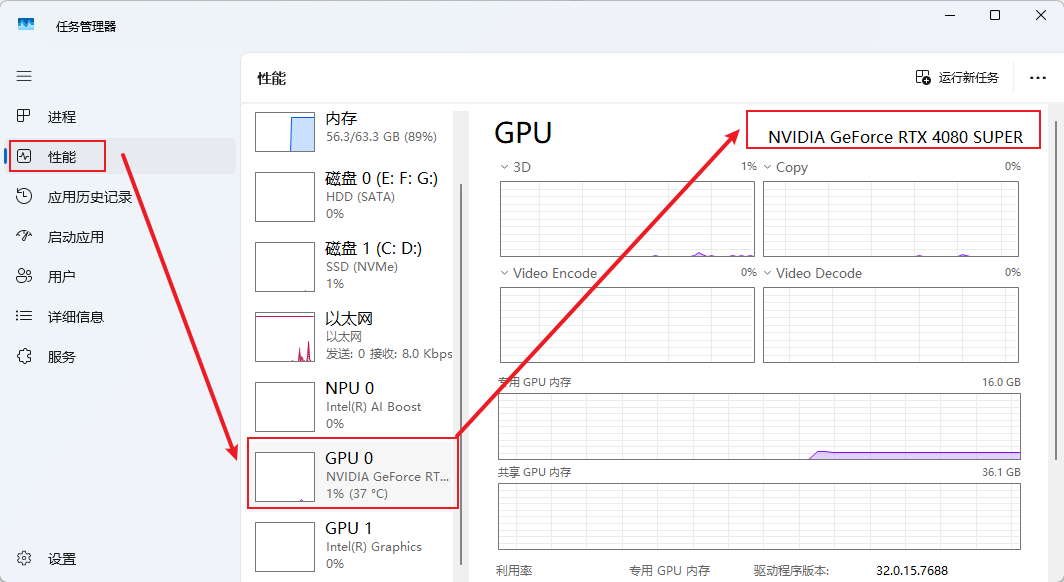Click the device list scrollbar

(x=461, y=373)
